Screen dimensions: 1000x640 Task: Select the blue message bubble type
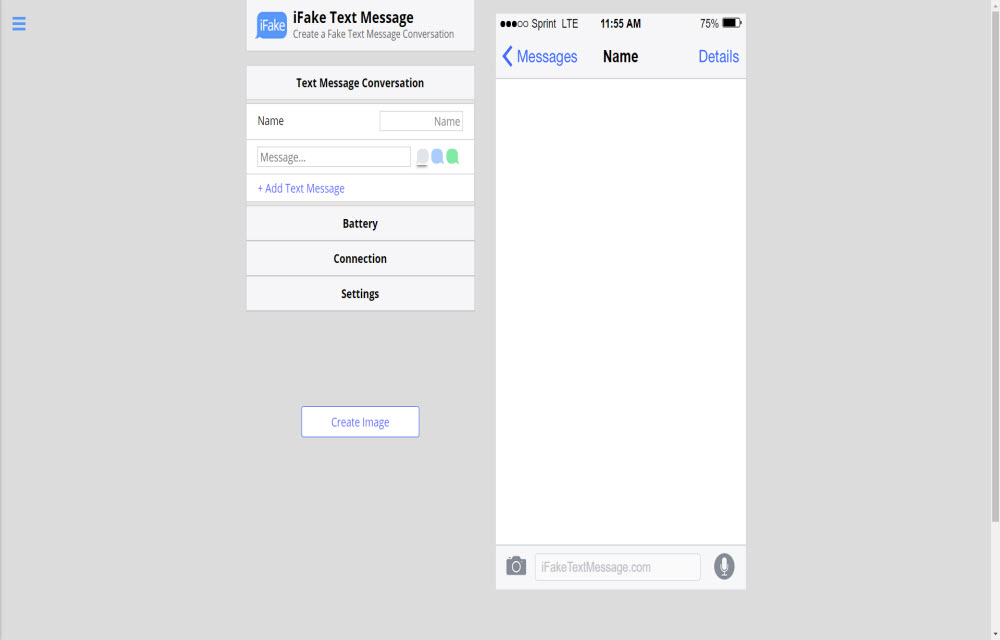coord(438,156)
